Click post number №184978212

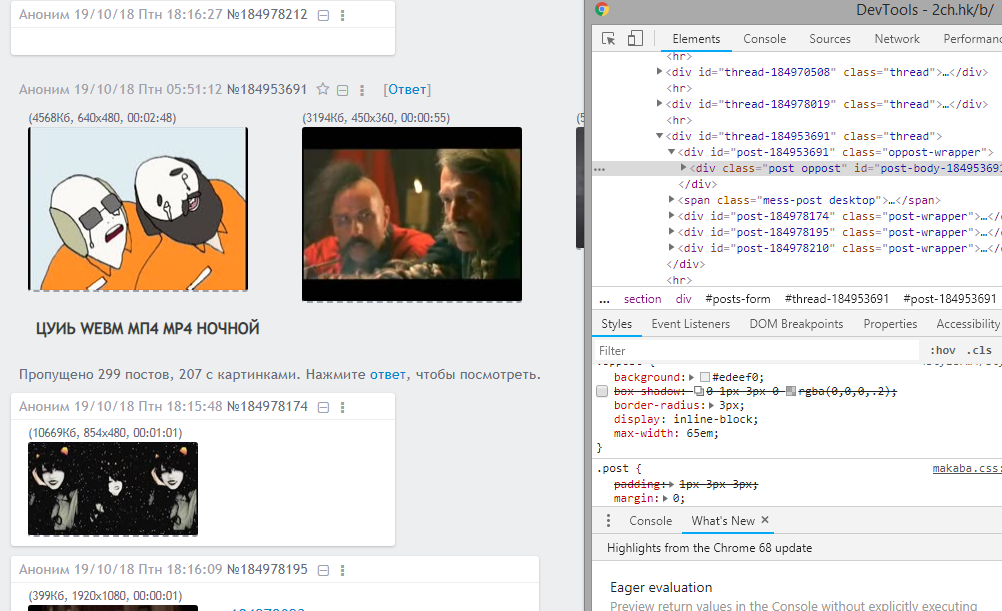click(267, 15)
